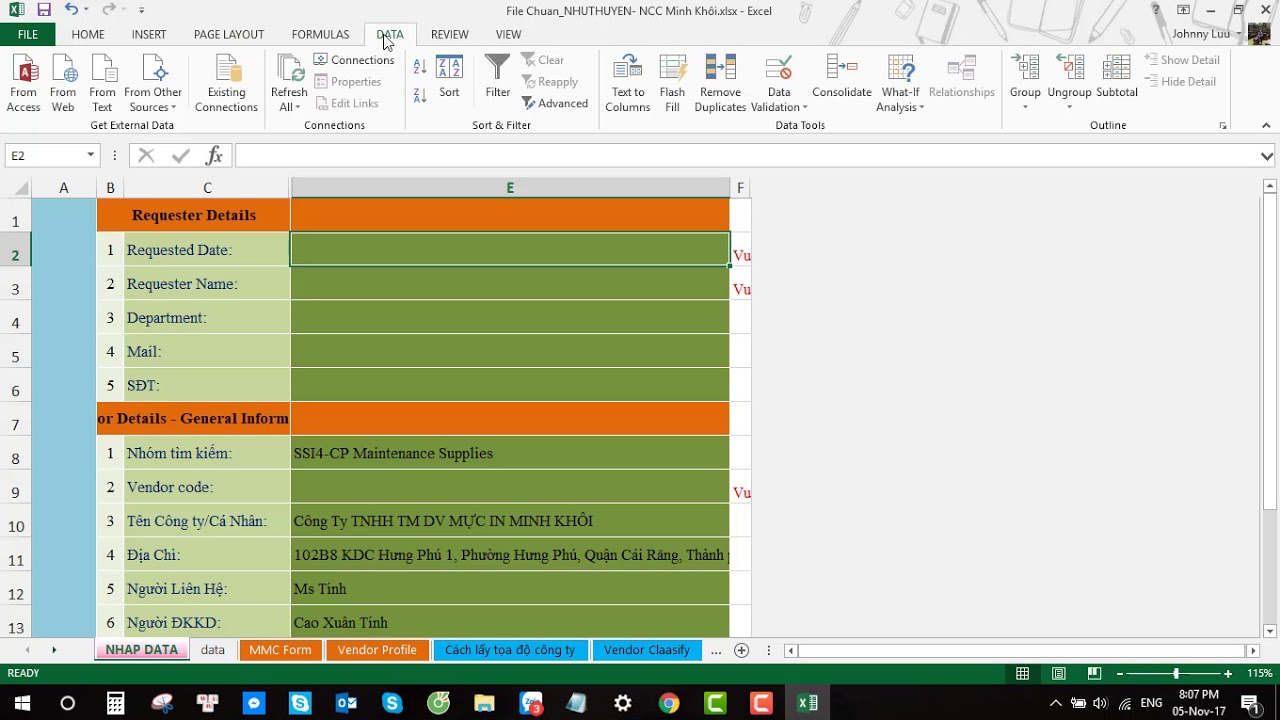The image size is (1280, 720).
Task: Open Consolidate tool
Action: click(x=841, y=78)
